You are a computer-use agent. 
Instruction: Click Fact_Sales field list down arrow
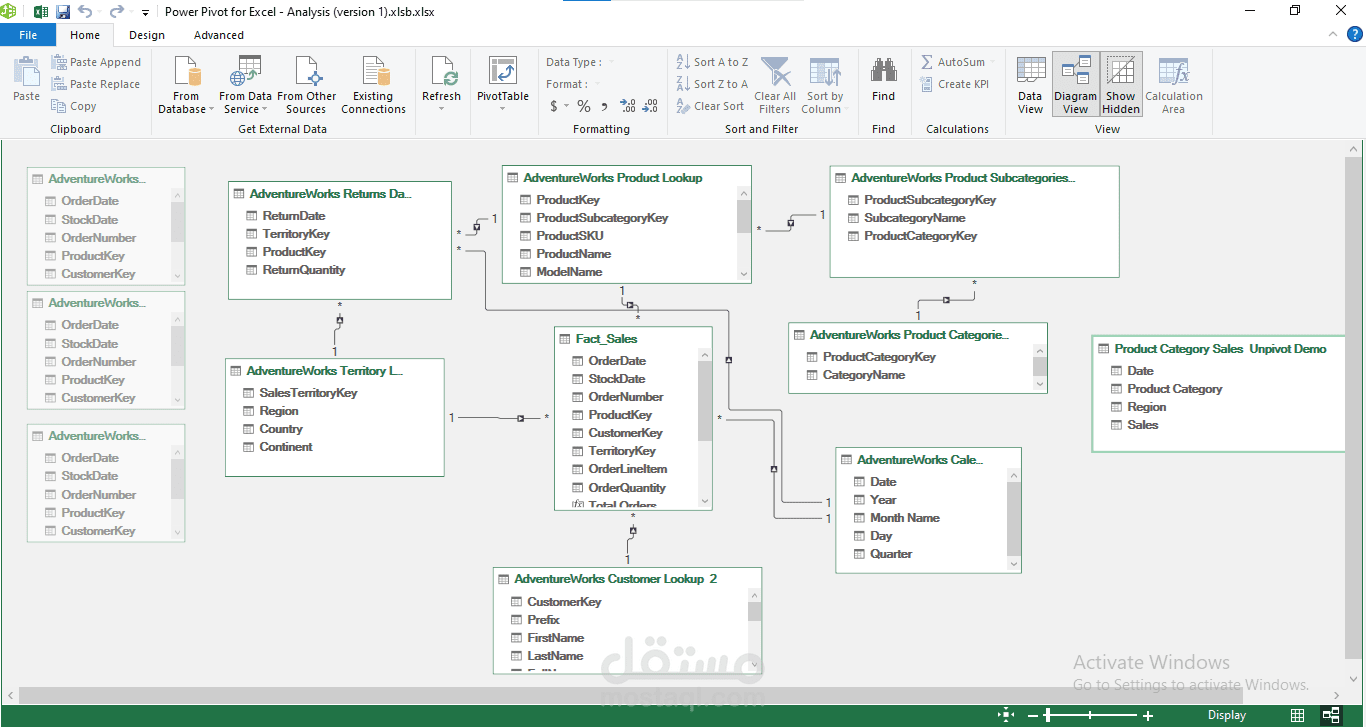(705, 501)
